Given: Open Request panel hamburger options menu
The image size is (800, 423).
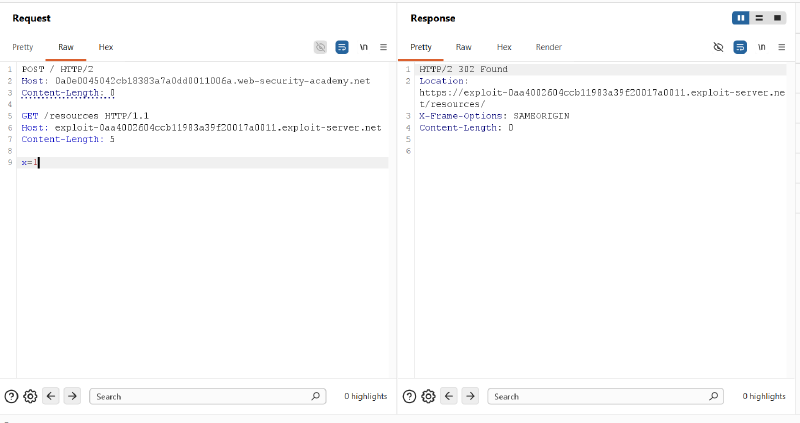Looking at the screenshot, I should 383,47.
